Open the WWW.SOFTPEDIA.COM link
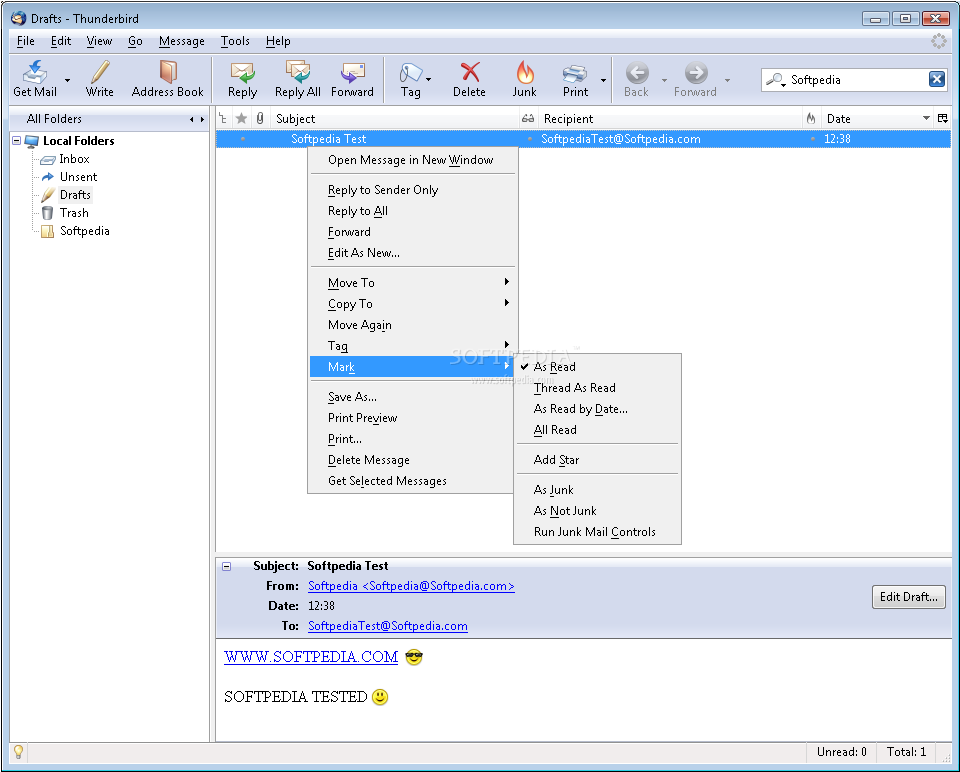960x772 pixels. point(311,657)
